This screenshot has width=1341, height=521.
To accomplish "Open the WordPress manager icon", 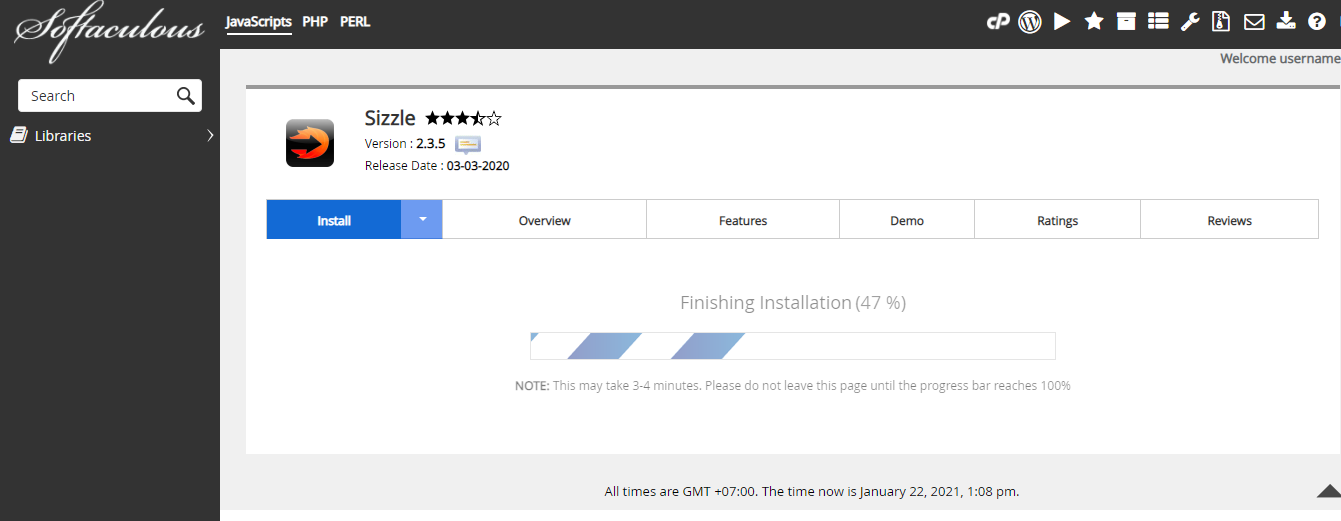I will (1030, 21).
